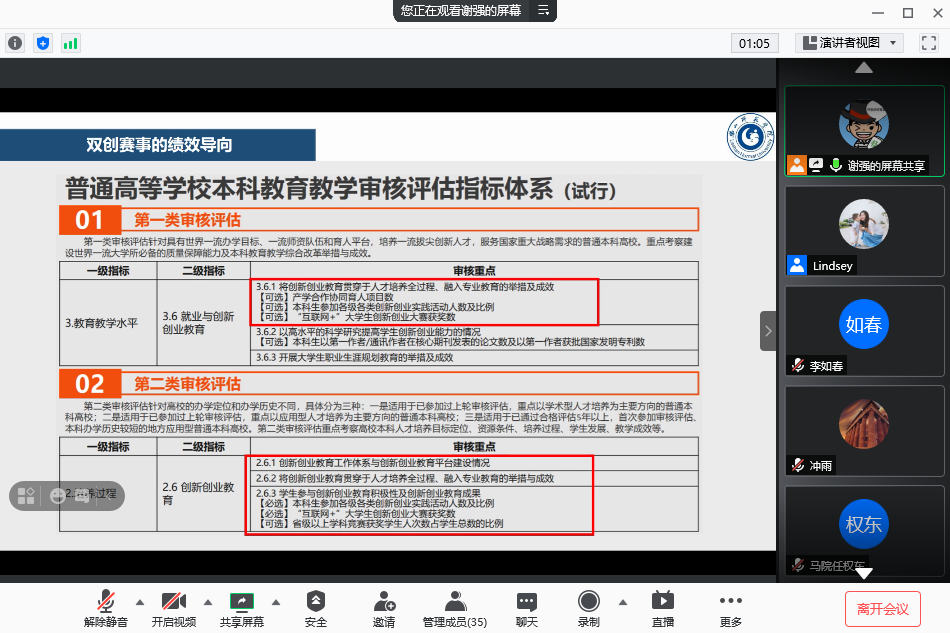Open the 聊天 chat window
Screen dimensions: 950x633
click(527, 608)
